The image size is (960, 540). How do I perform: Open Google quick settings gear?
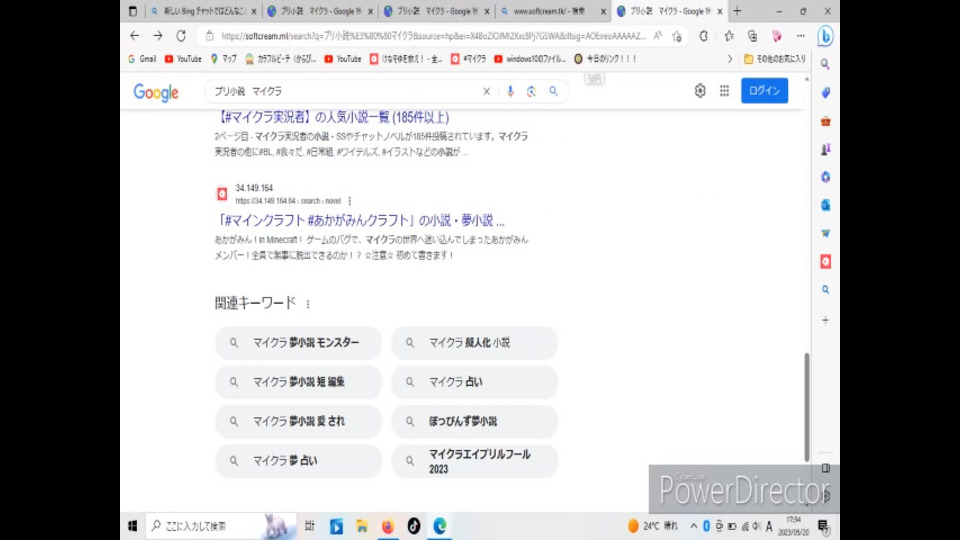[700, 91]
